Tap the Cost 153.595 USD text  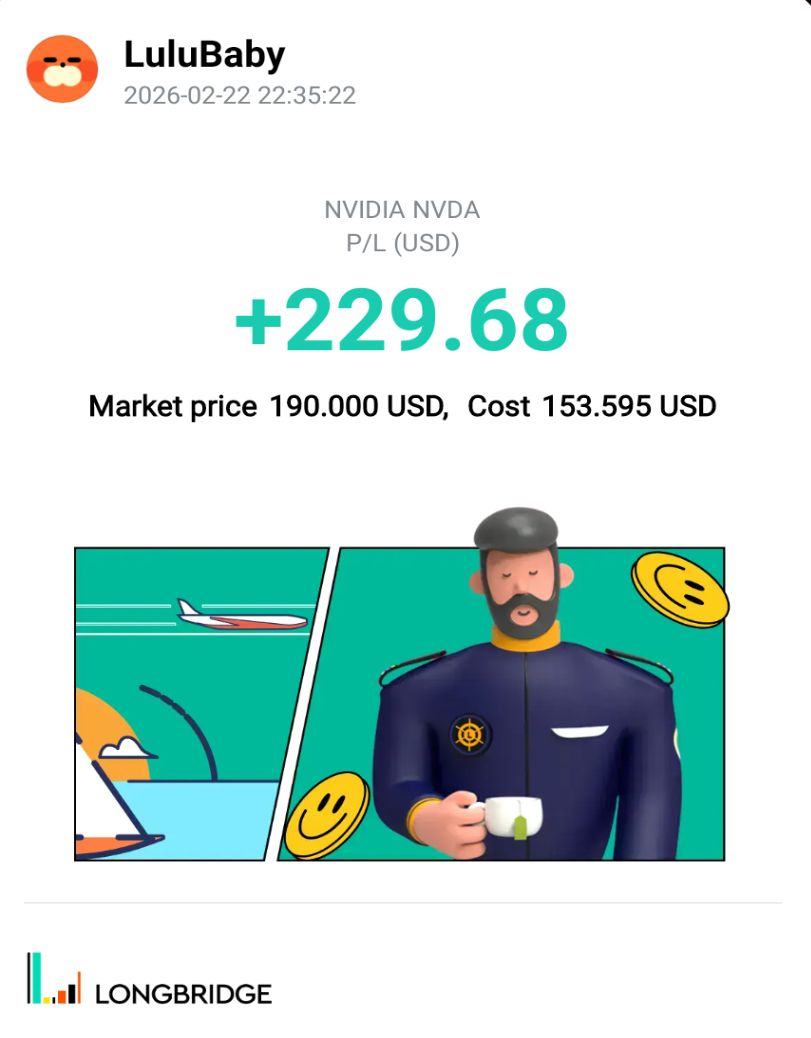(x=592, y=407)
